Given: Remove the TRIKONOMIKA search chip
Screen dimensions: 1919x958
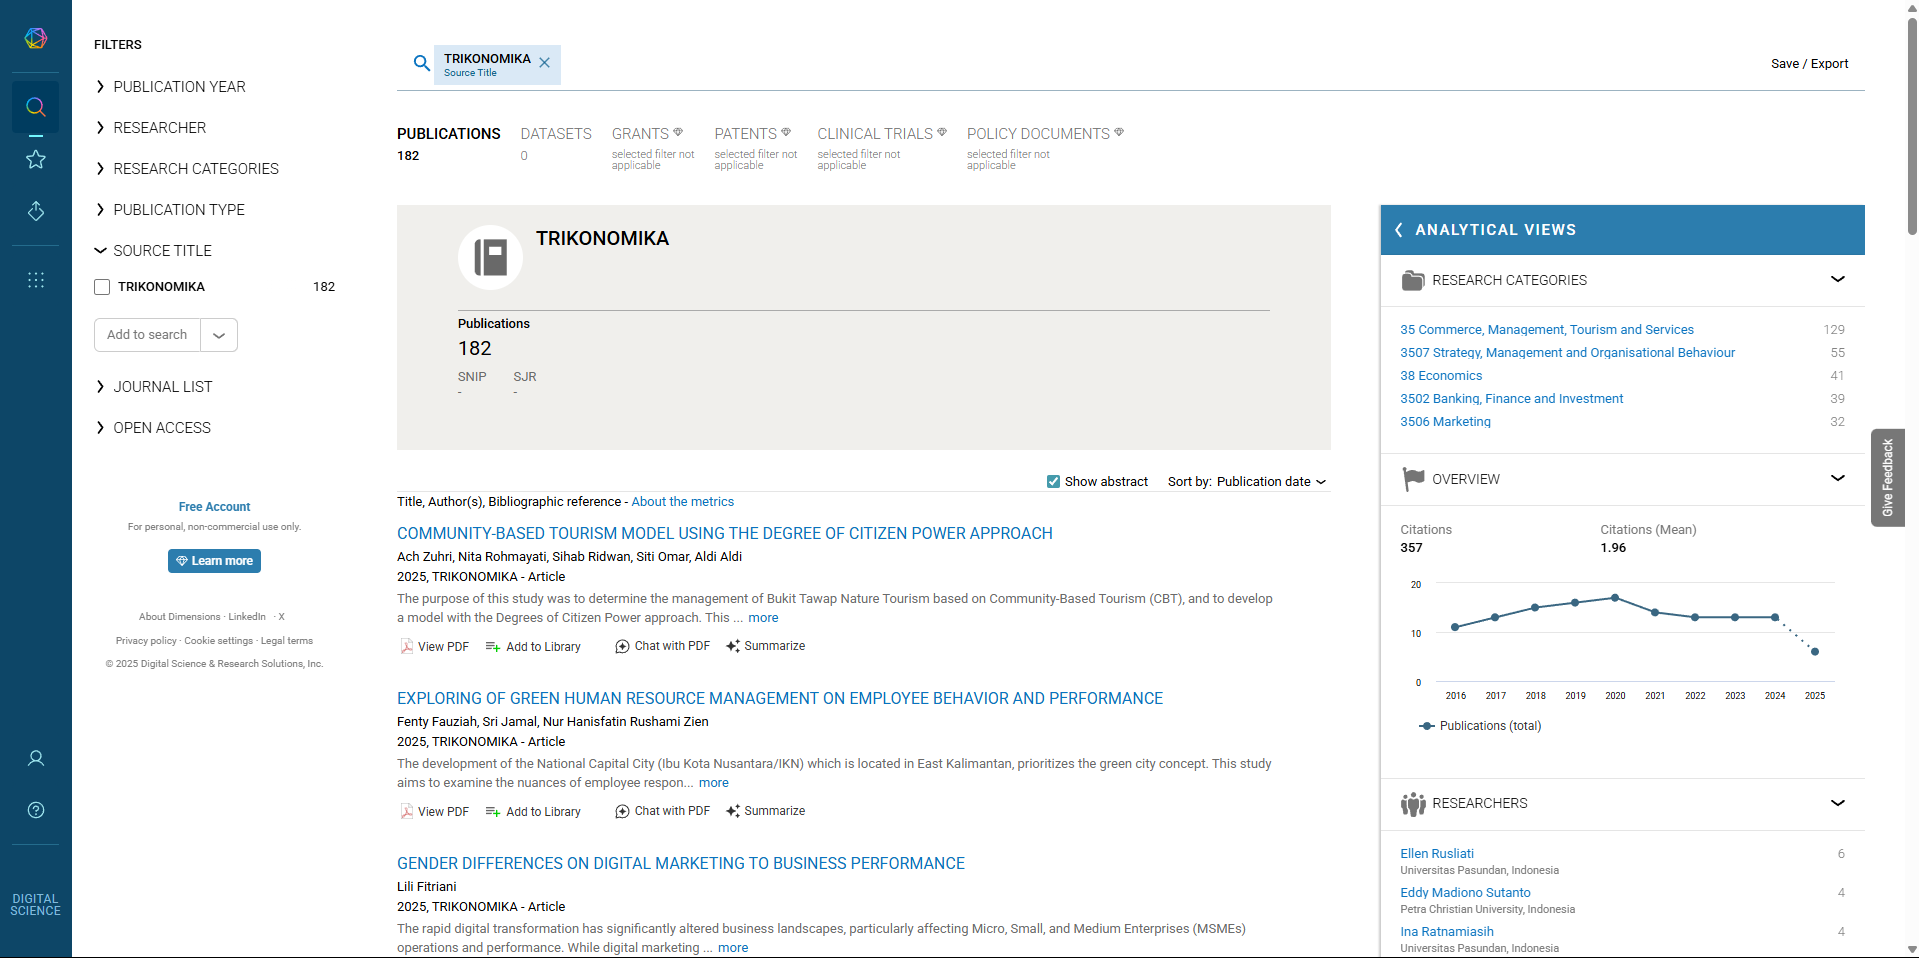Looking at the screenshot, I should point(545,62).
